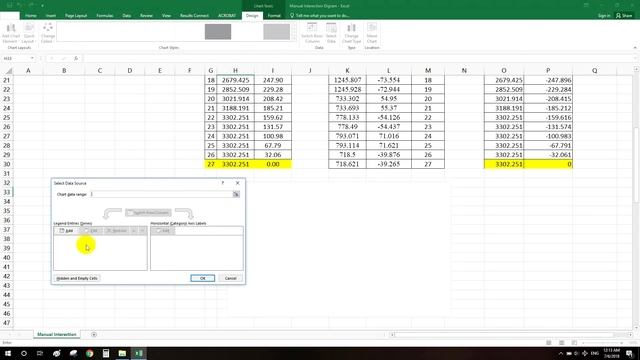Viewport: 640px width, 360px height.
Task: Close the Select Data Source dialog
Action: (x=238, y=183)
